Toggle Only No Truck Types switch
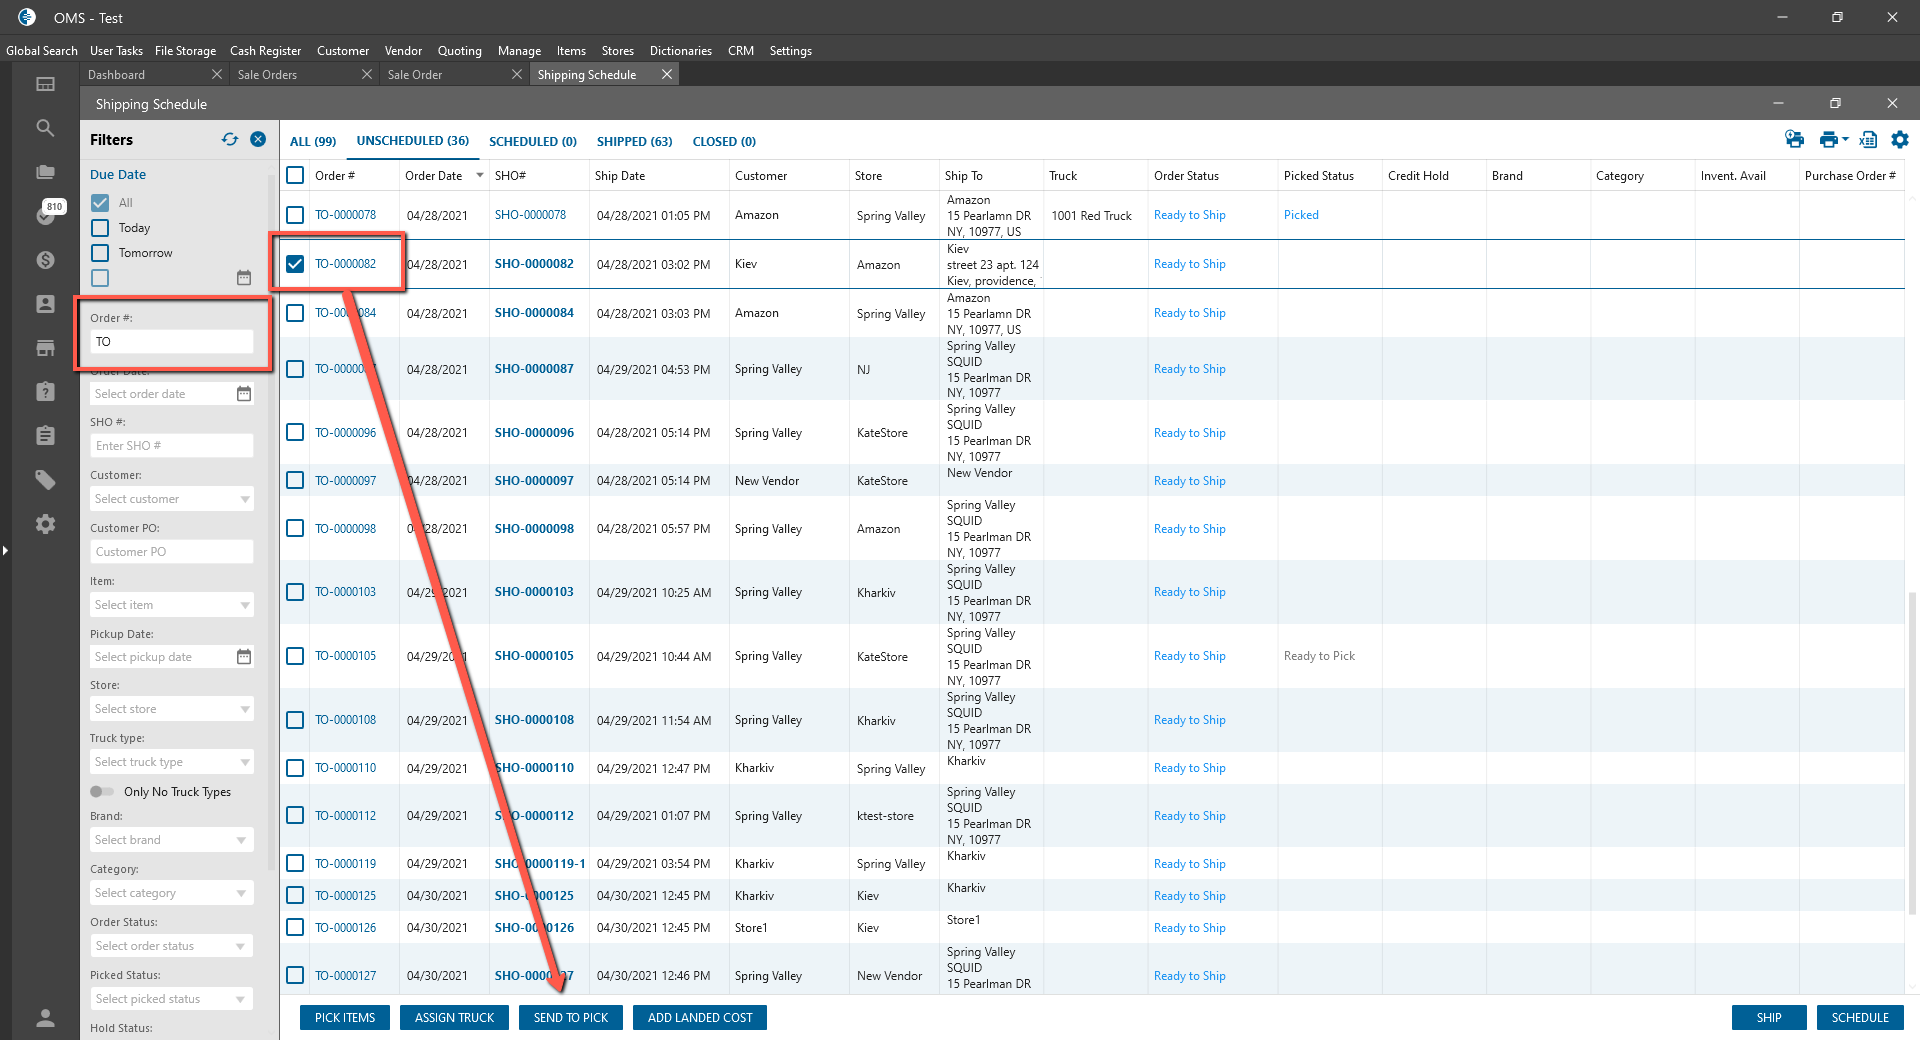 102,792
